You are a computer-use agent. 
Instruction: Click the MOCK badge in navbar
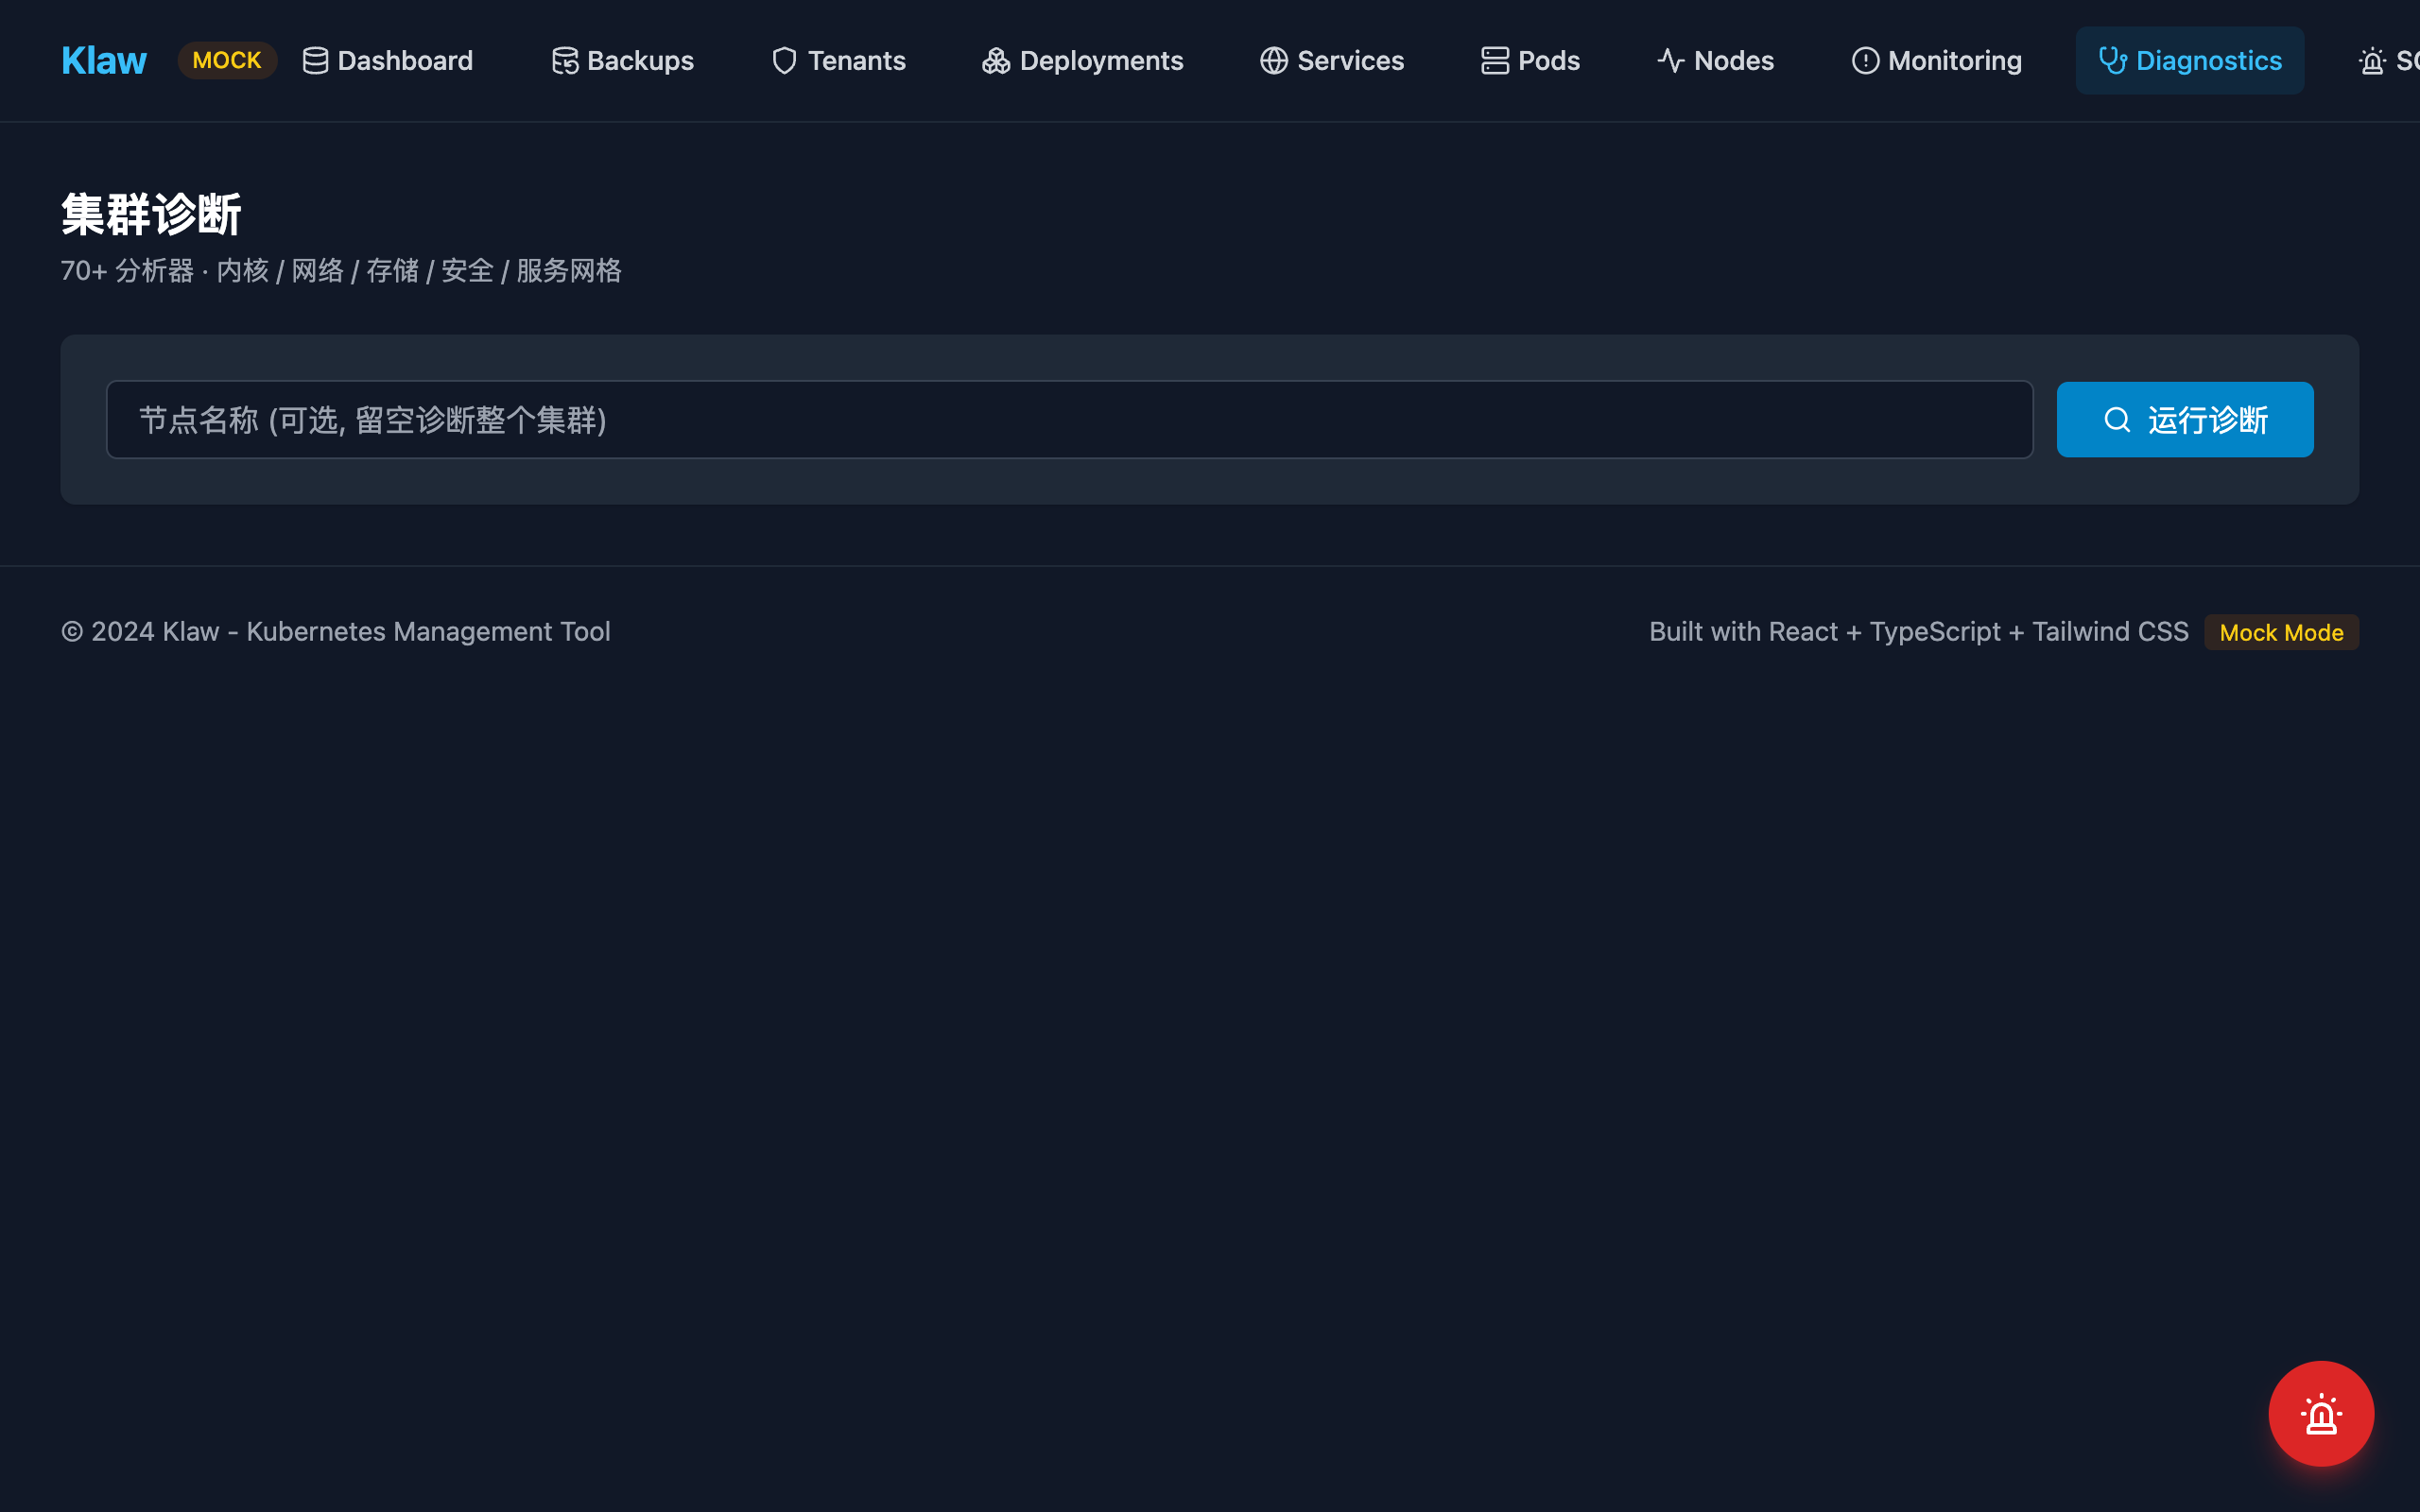227,61
